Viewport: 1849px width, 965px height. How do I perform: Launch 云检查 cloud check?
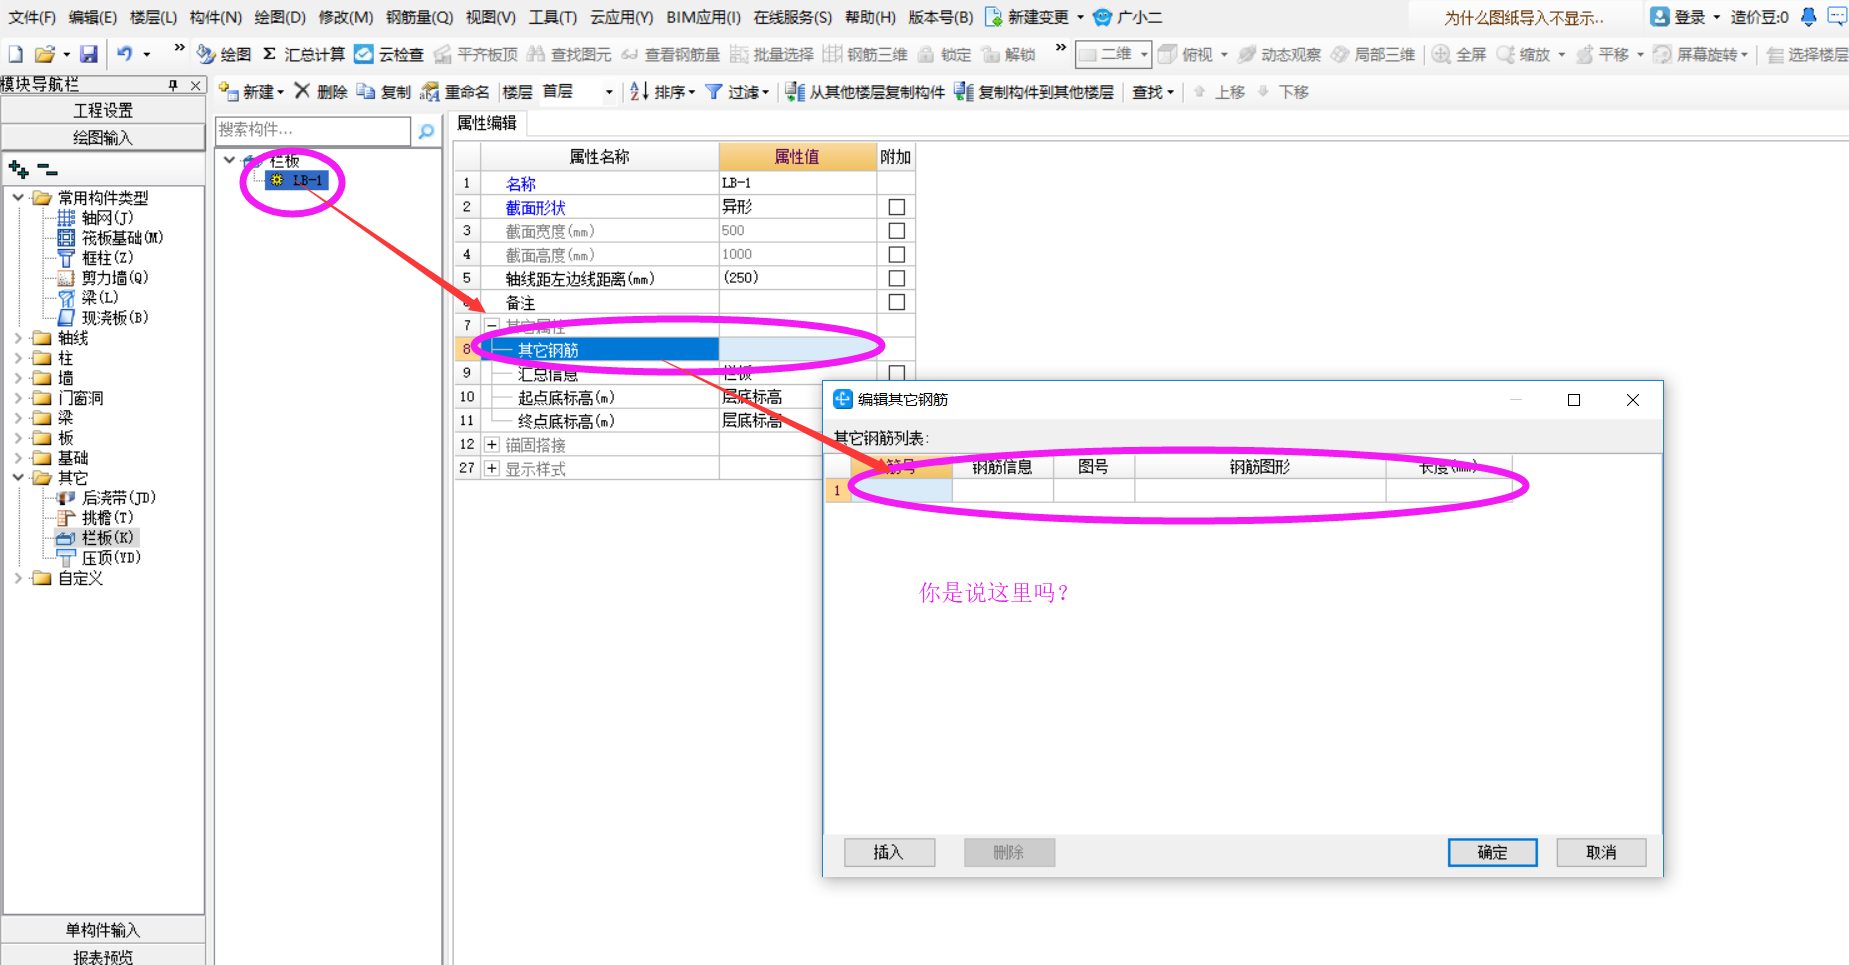coord(389,54)
